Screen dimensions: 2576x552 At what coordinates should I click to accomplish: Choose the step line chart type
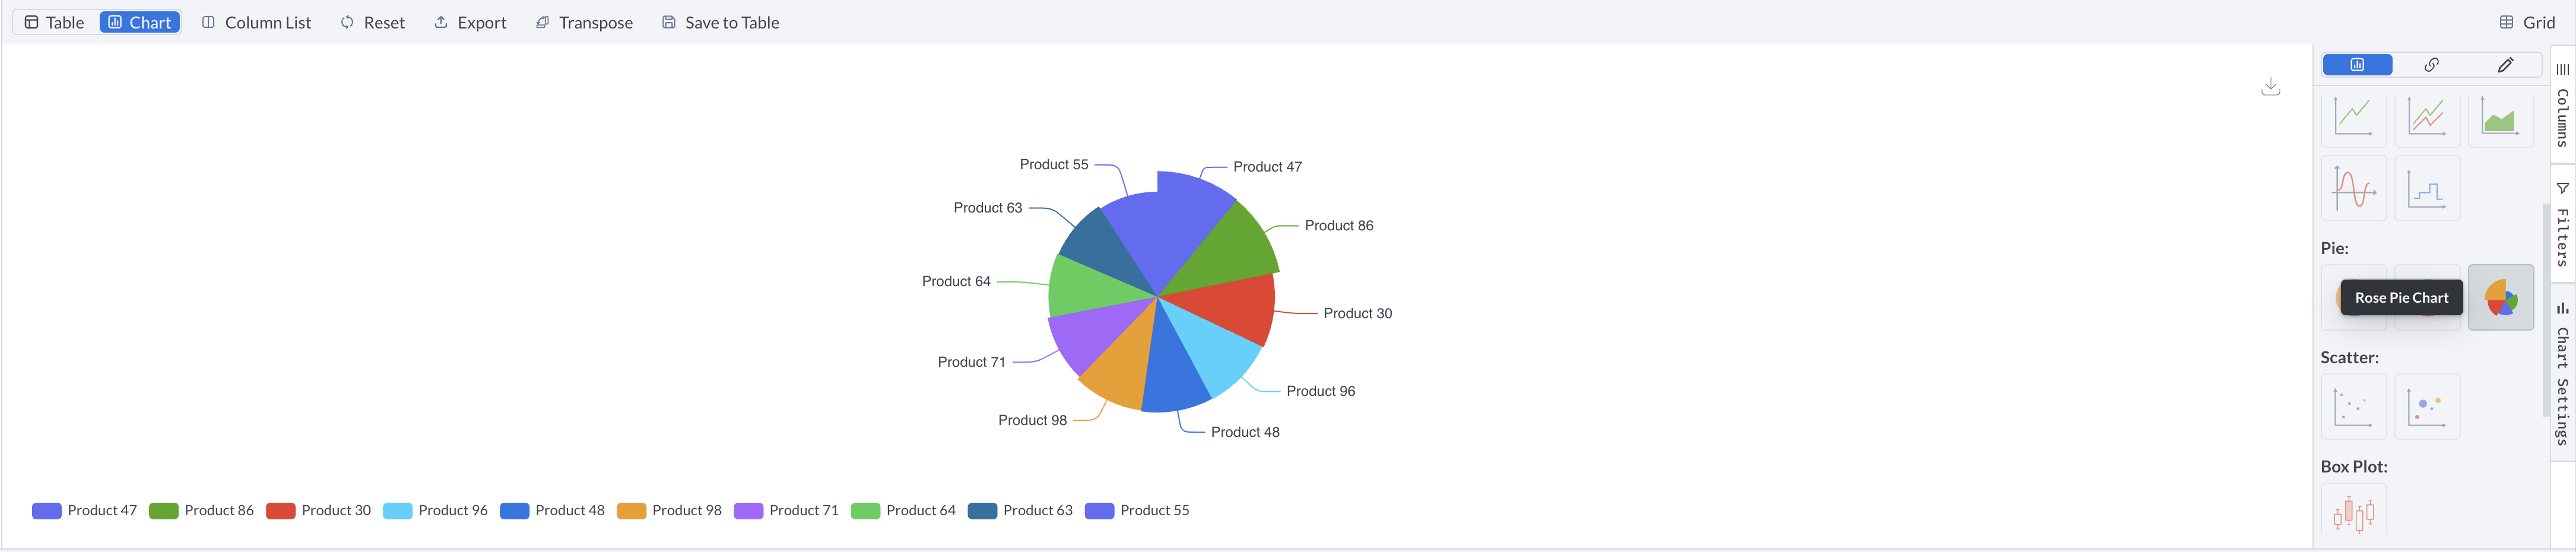coord(2427,188)
